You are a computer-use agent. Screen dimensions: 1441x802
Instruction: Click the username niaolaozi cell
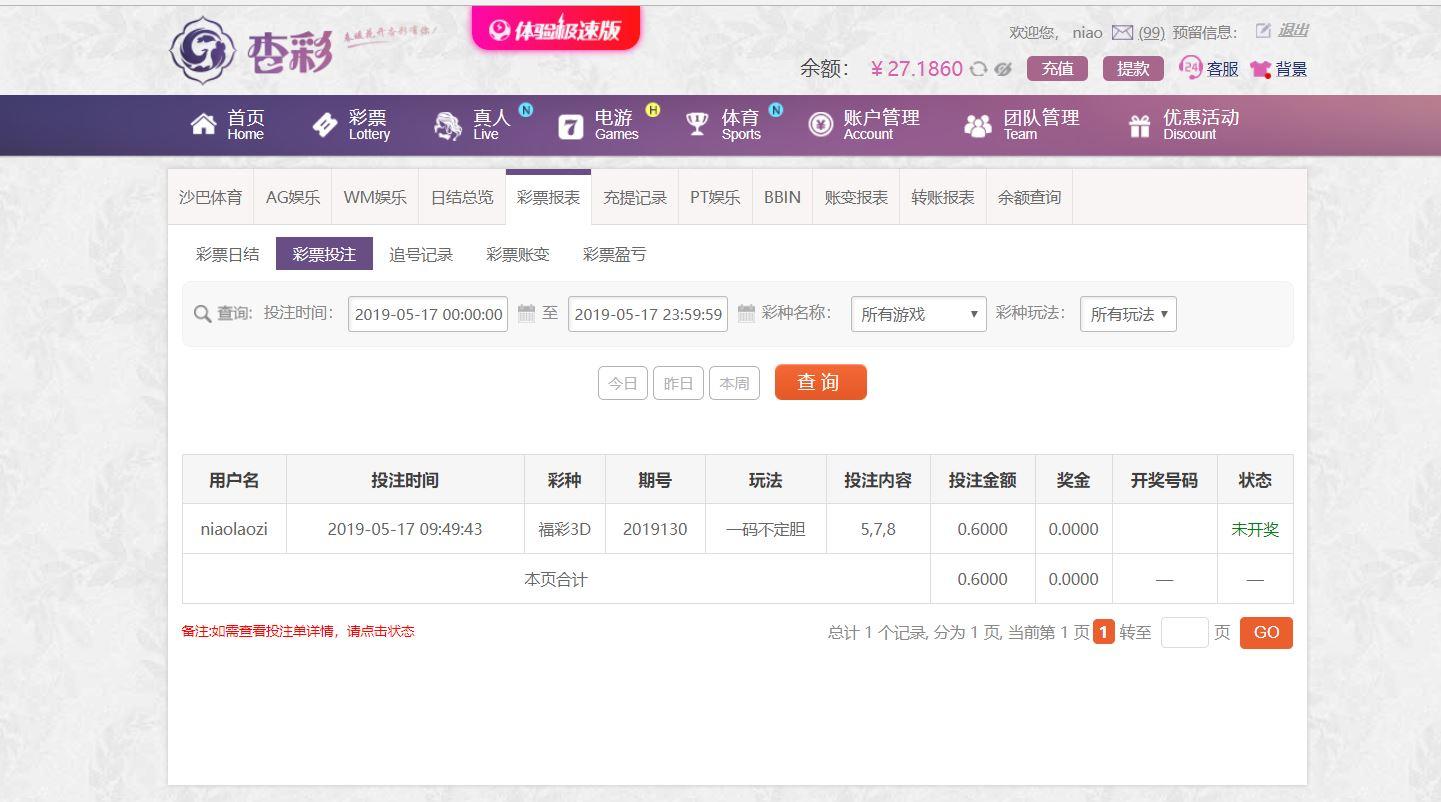234,529
